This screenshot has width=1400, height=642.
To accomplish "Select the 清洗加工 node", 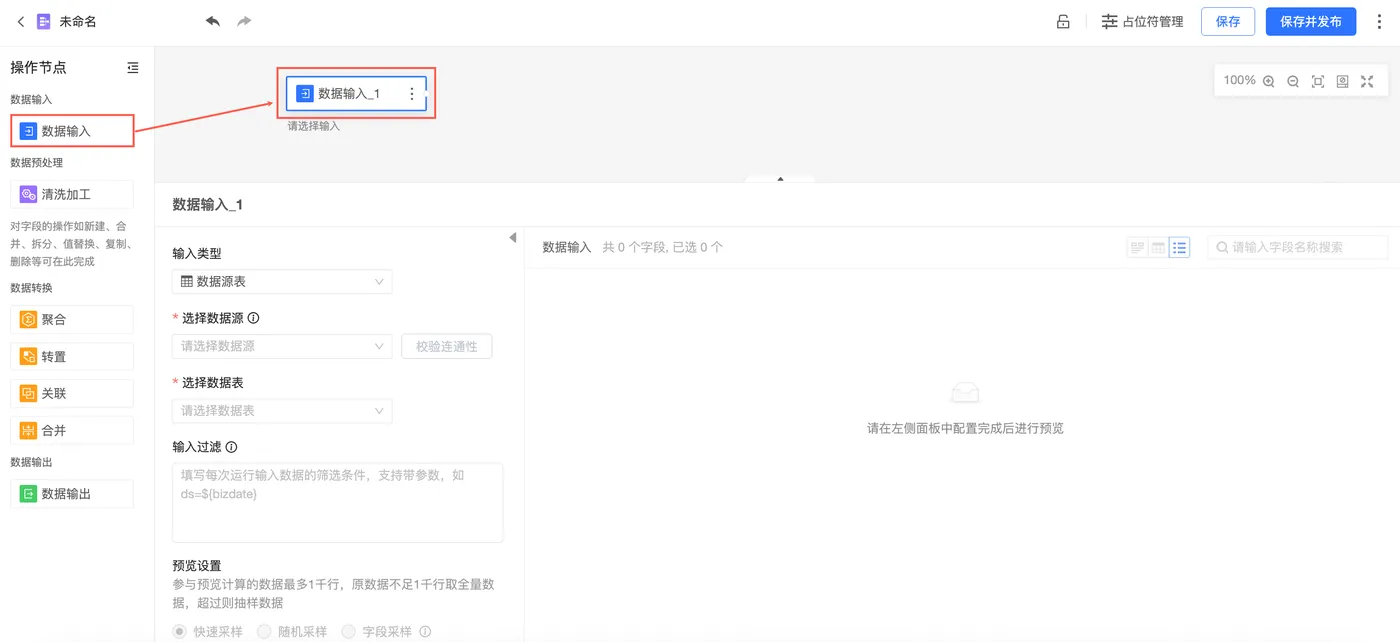I will [72, 194].
